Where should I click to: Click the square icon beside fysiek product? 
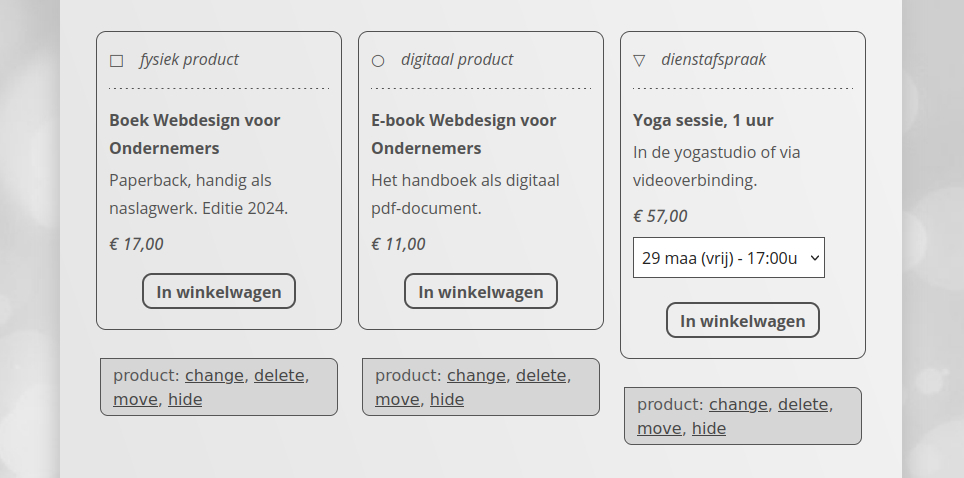coord(116,60)
